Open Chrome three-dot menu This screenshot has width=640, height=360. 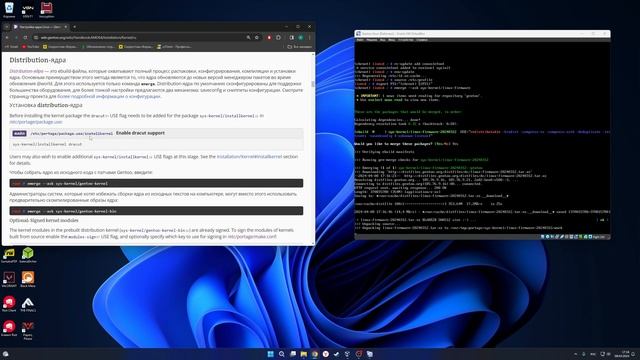pos(309,38)
